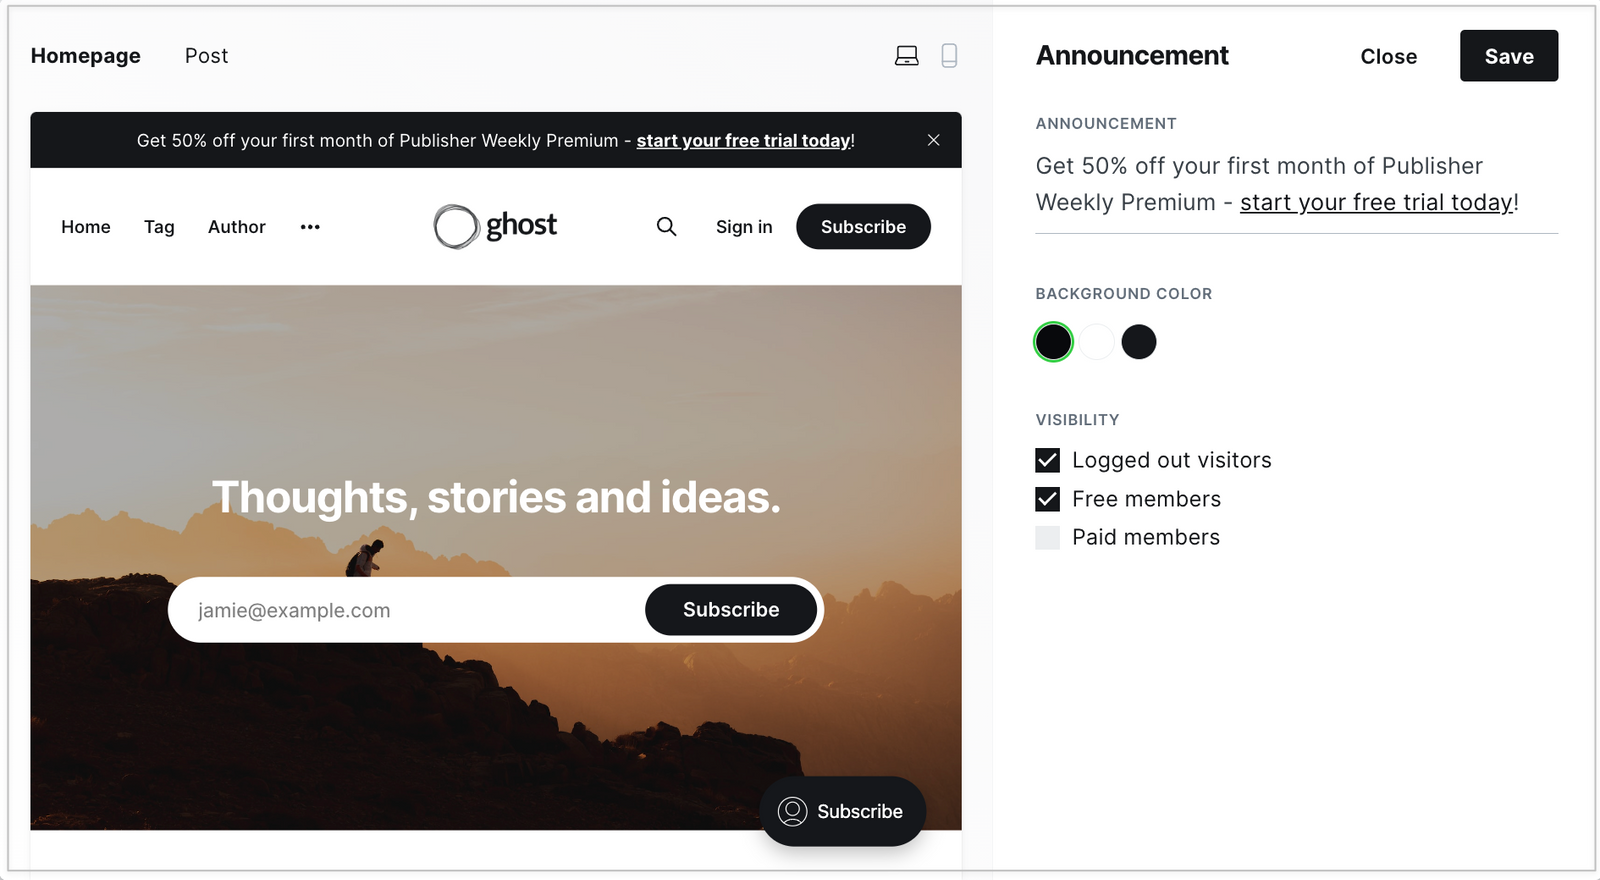Click the floating Subscribe portal button
1600x880 pixels.
point(842,811)
